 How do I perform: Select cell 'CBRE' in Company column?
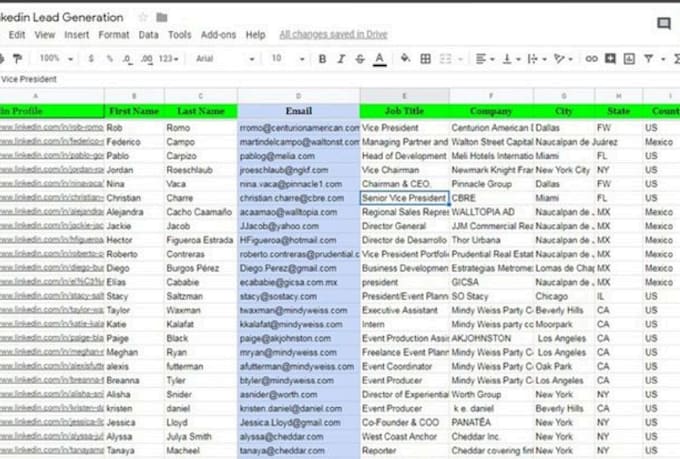tap(491, 198)
